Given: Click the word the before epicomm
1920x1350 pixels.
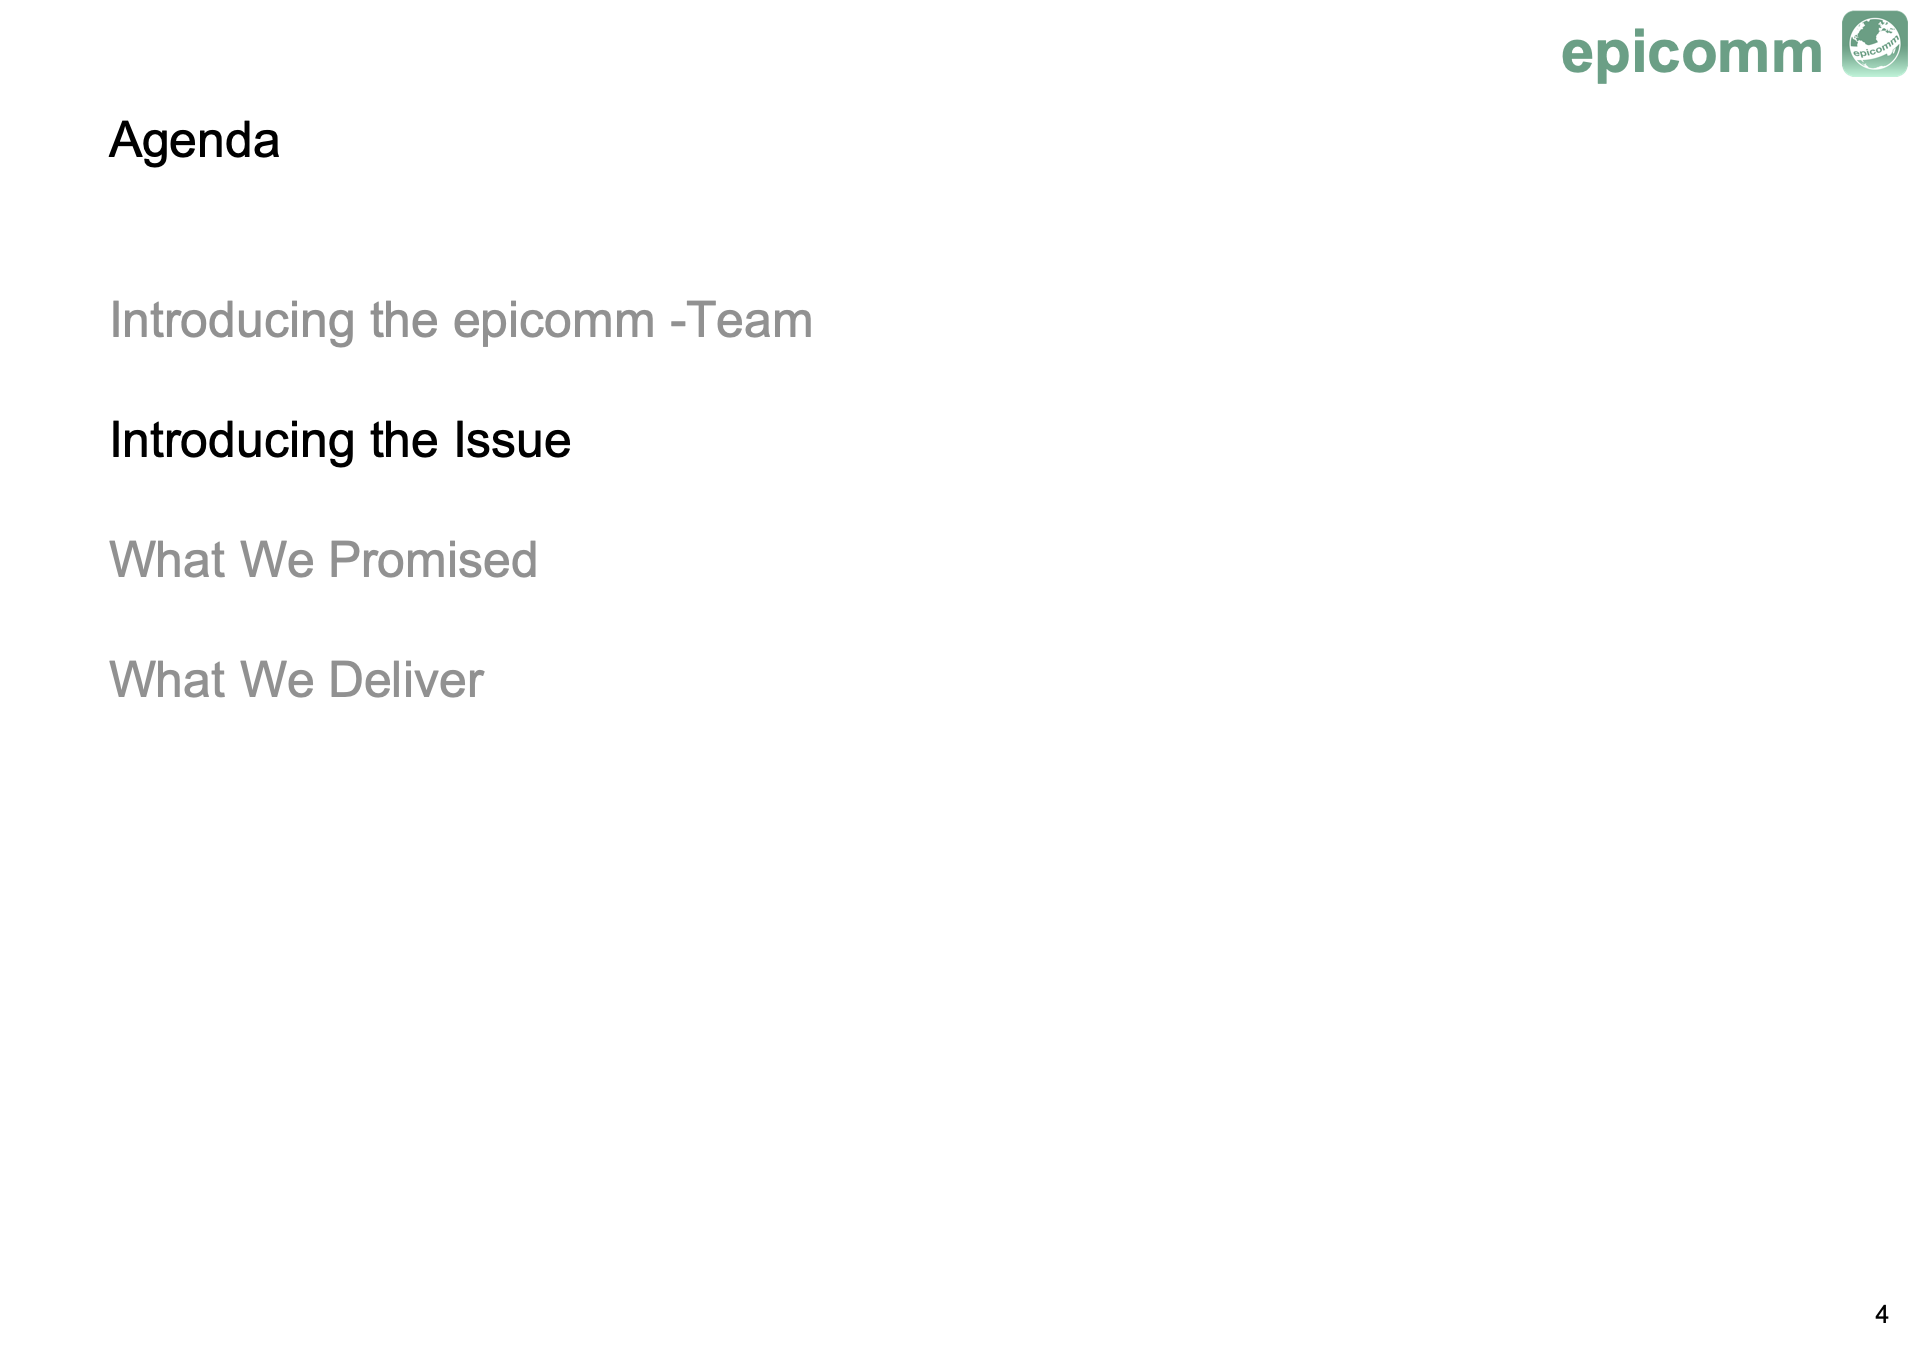Looking at the screenshot, I should click(x=404, y=320).
